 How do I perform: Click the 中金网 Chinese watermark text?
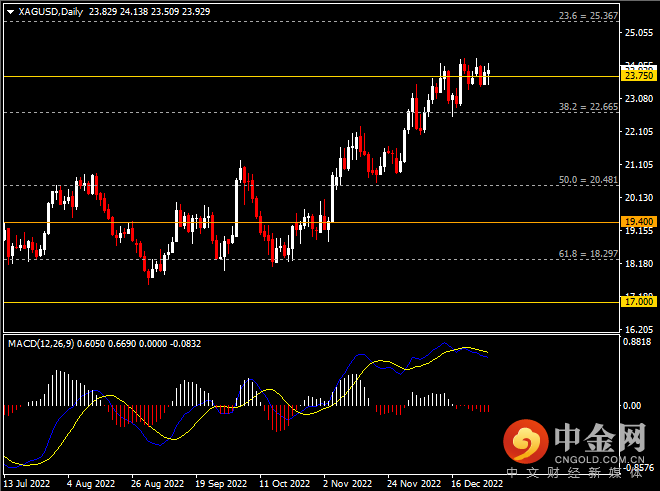point(598,438)
